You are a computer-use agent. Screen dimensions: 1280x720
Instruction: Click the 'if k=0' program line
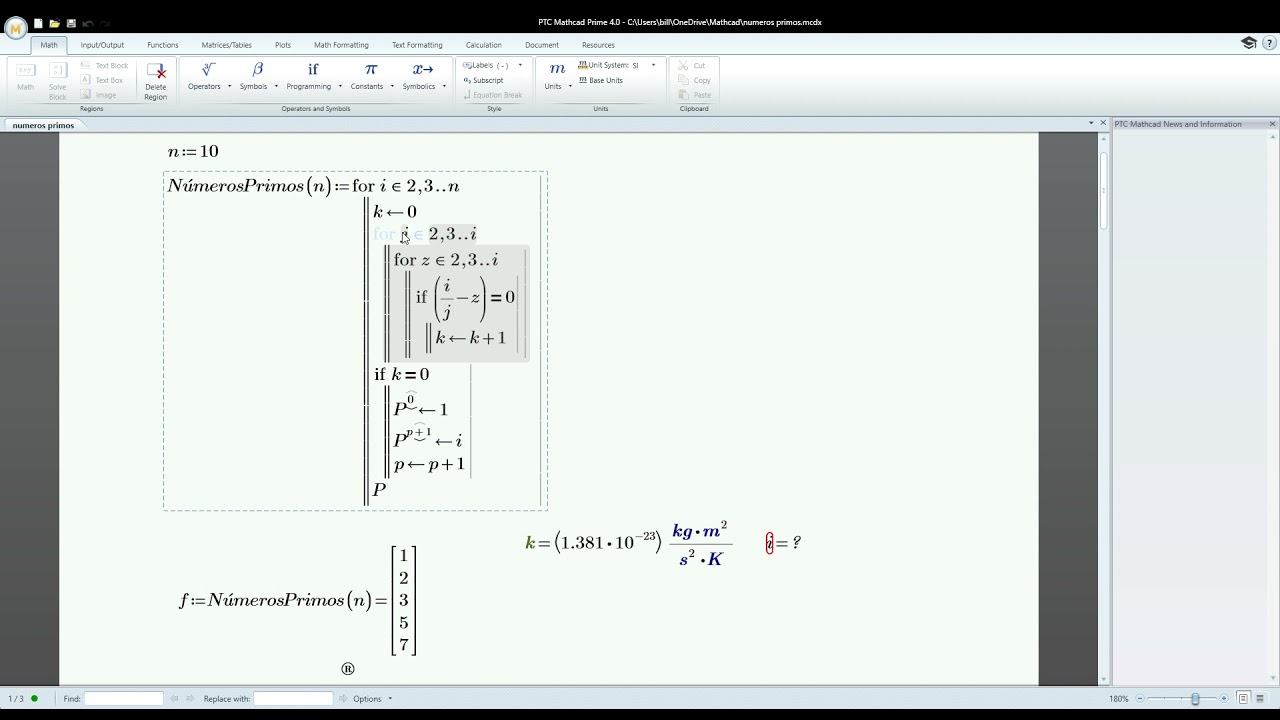point(401,374)
